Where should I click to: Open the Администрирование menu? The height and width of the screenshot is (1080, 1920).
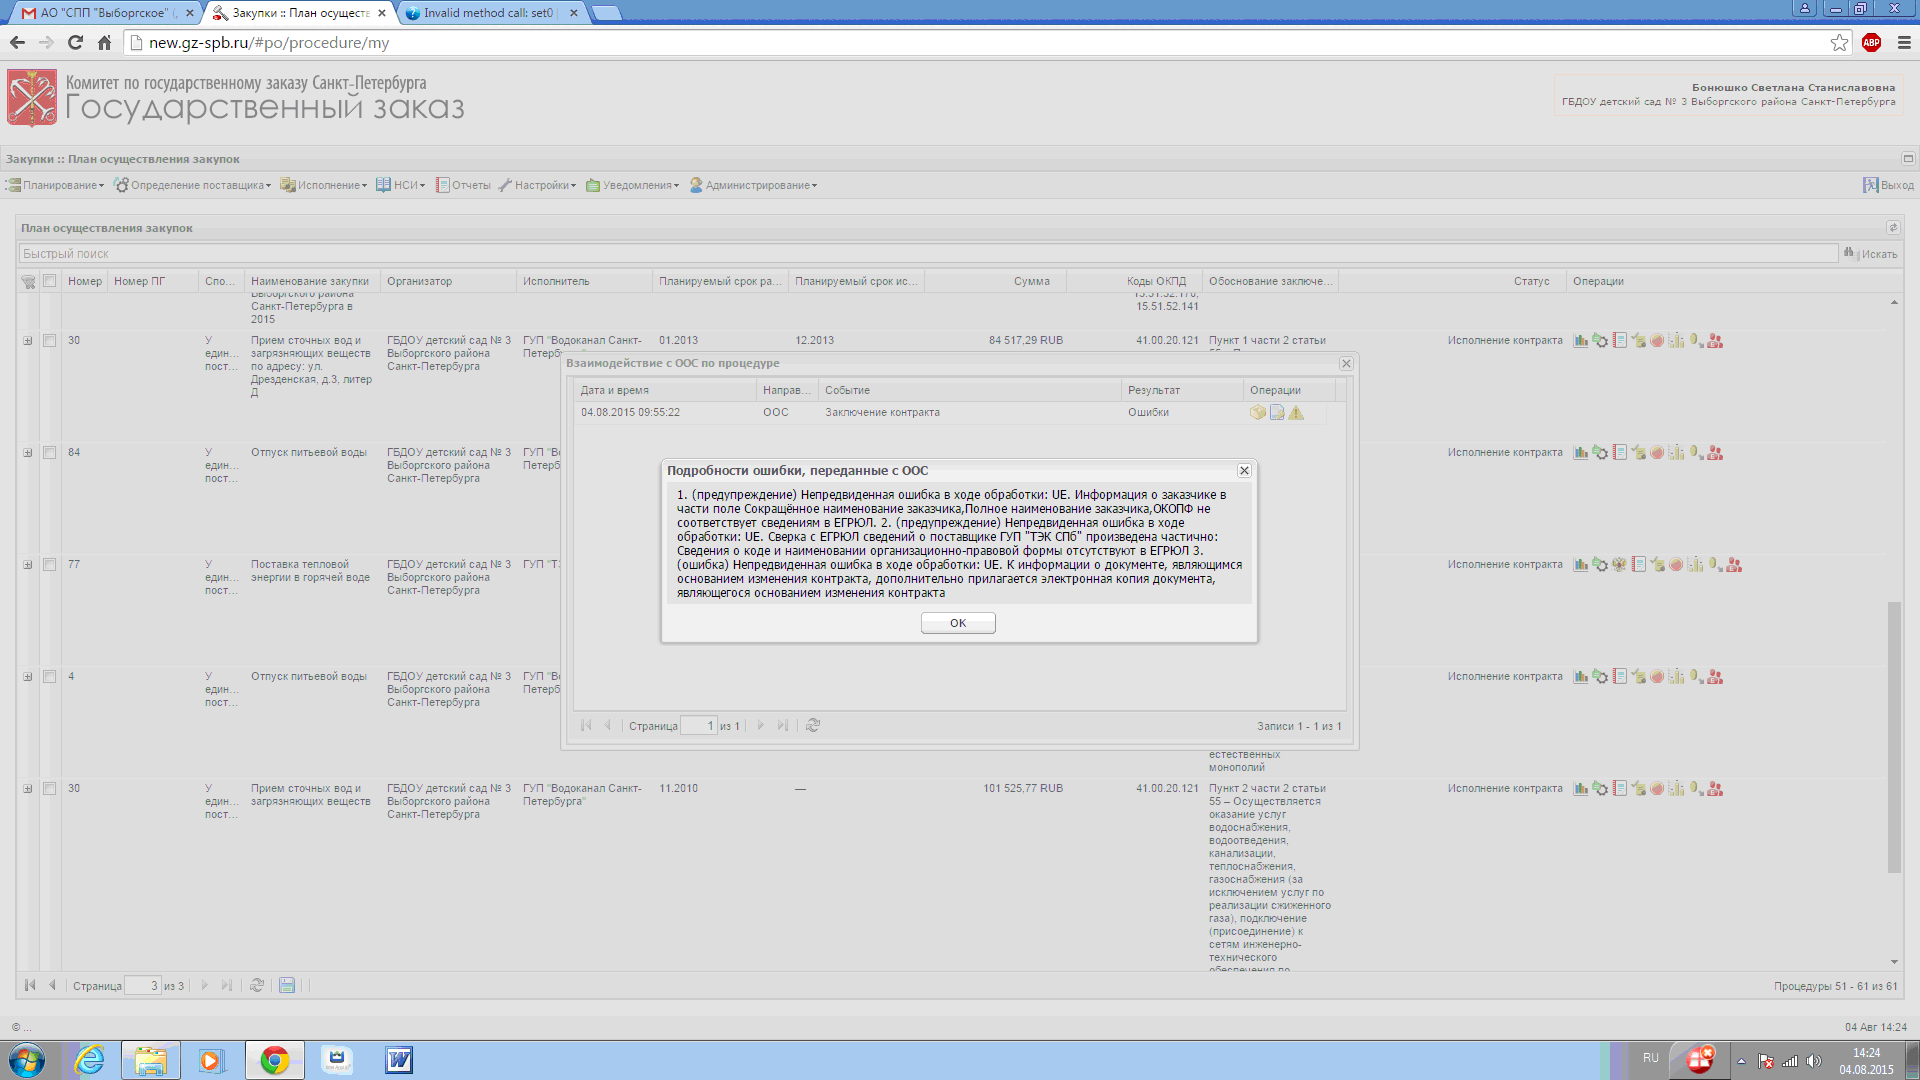(x=754, y=185)
